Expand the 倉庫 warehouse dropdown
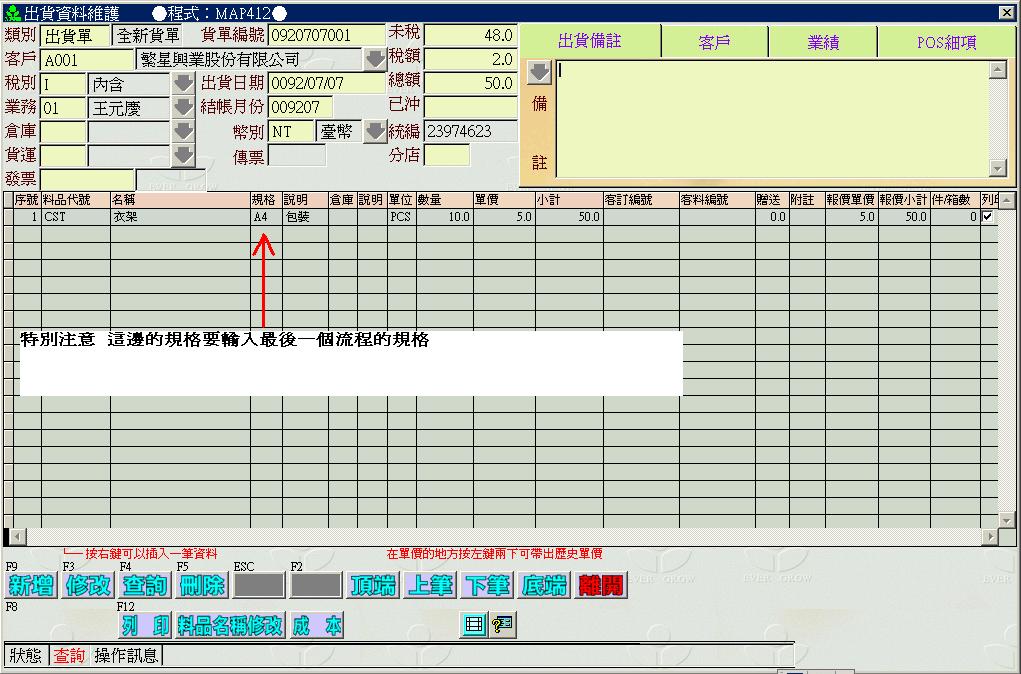The width and height of the screenshot is (1021, 674). [183, 131]
